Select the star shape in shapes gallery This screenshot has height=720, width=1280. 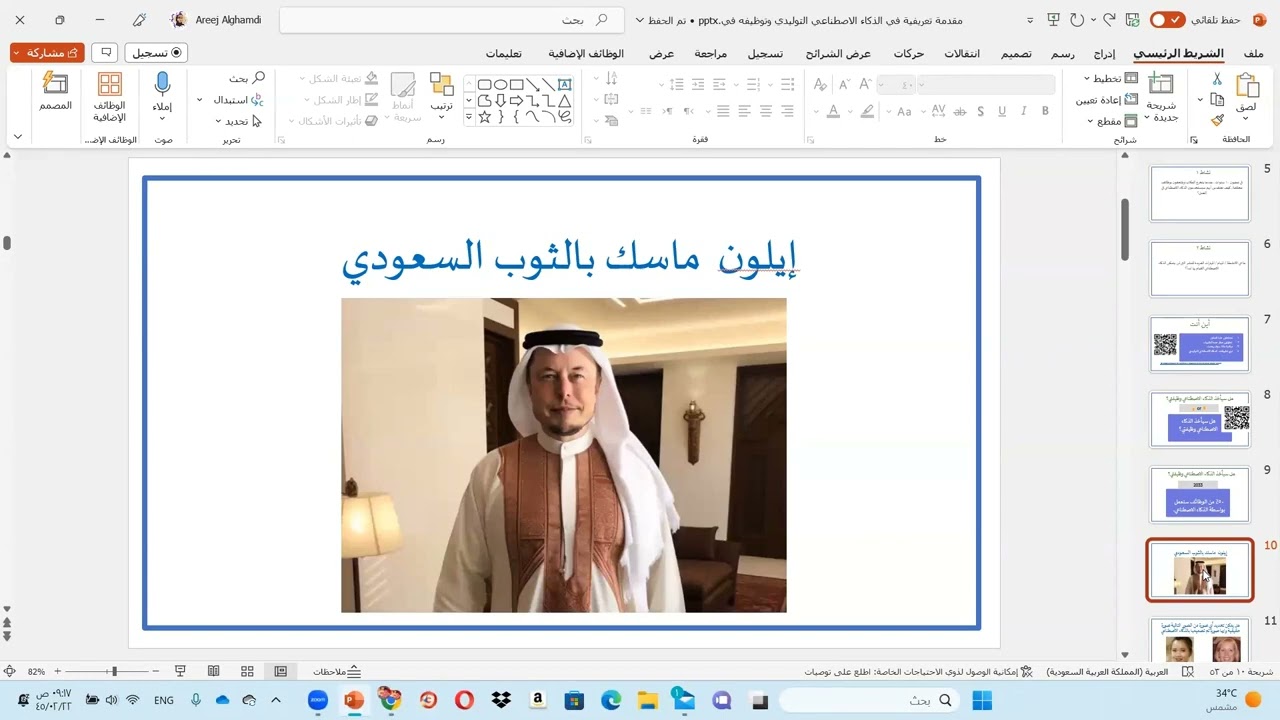tap(484, 117)
